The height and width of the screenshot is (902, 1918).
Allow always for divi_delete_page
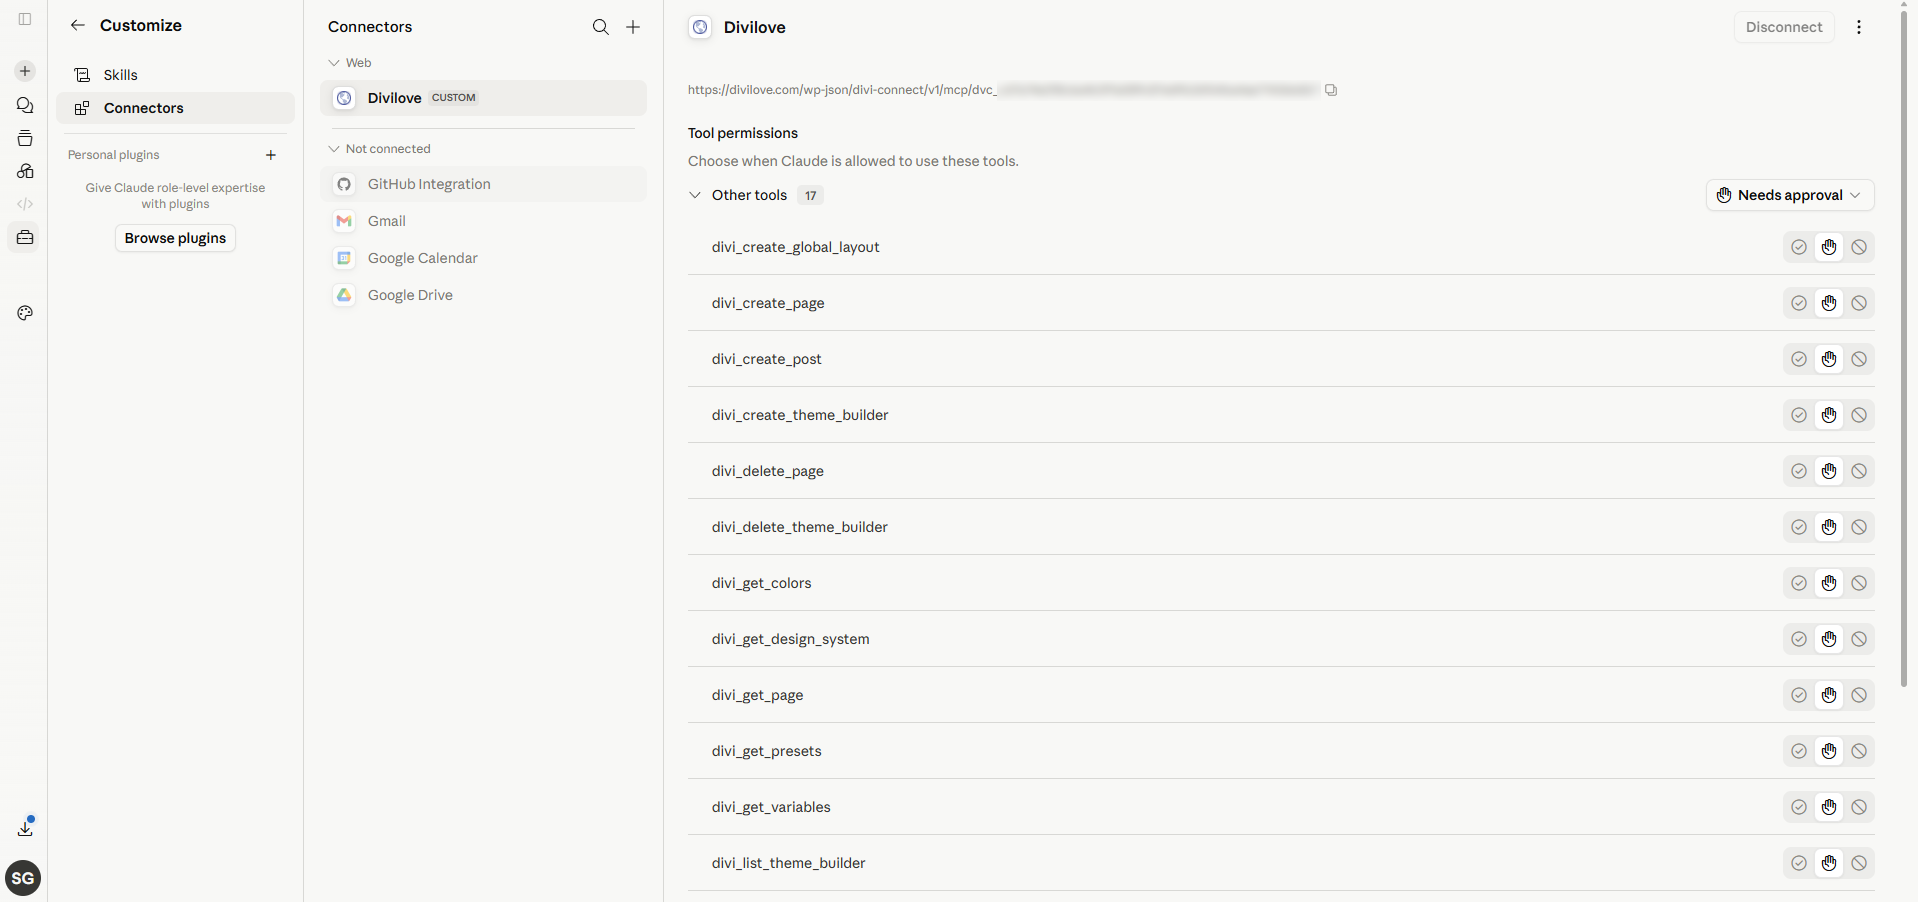click(x=1799, y=471)
